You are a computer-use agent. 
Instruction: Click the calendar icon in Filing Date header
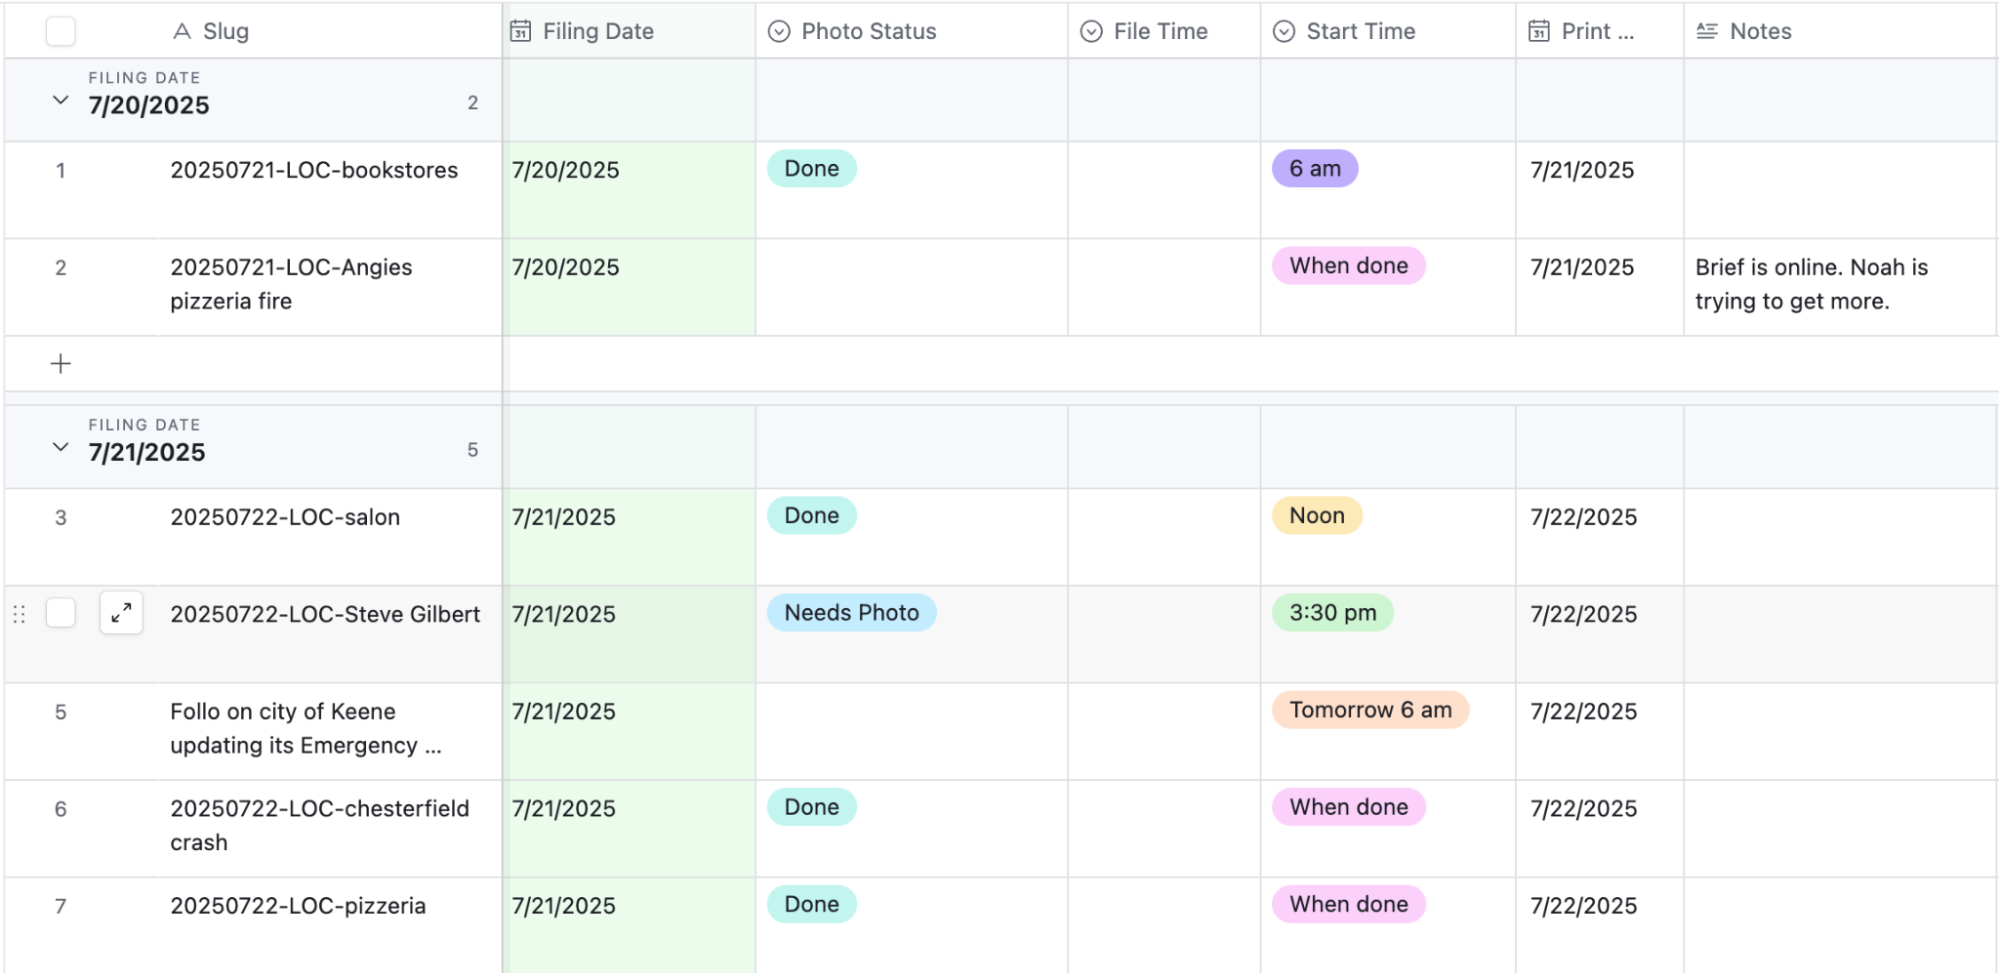(520, 31)
